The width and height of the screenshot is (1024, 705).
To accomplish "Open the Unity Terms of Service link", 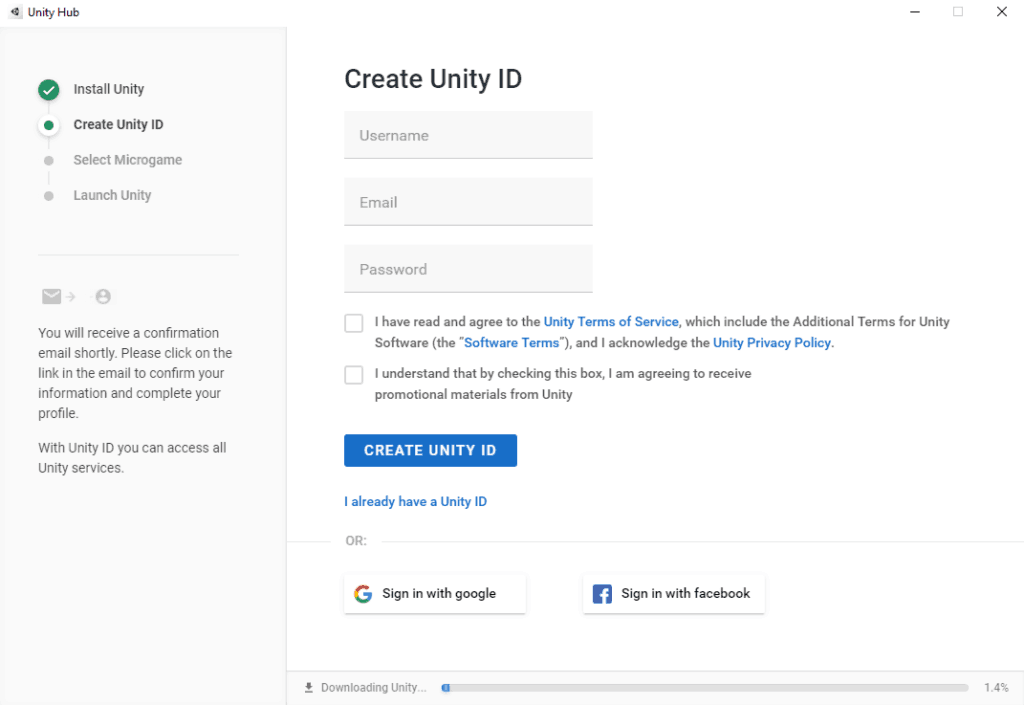I will pos(611,322).
